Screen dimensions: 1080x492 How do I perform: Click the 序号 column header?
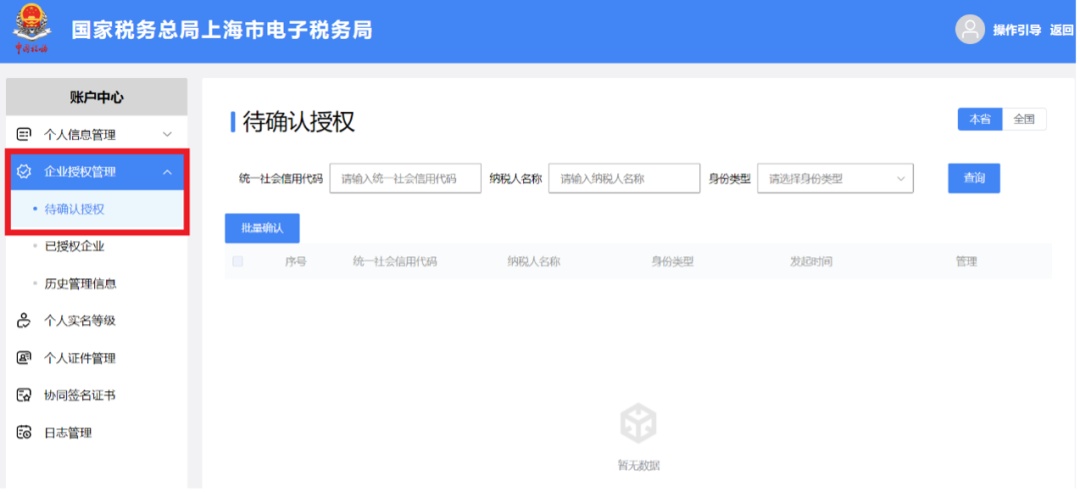(x=295, y=261)
